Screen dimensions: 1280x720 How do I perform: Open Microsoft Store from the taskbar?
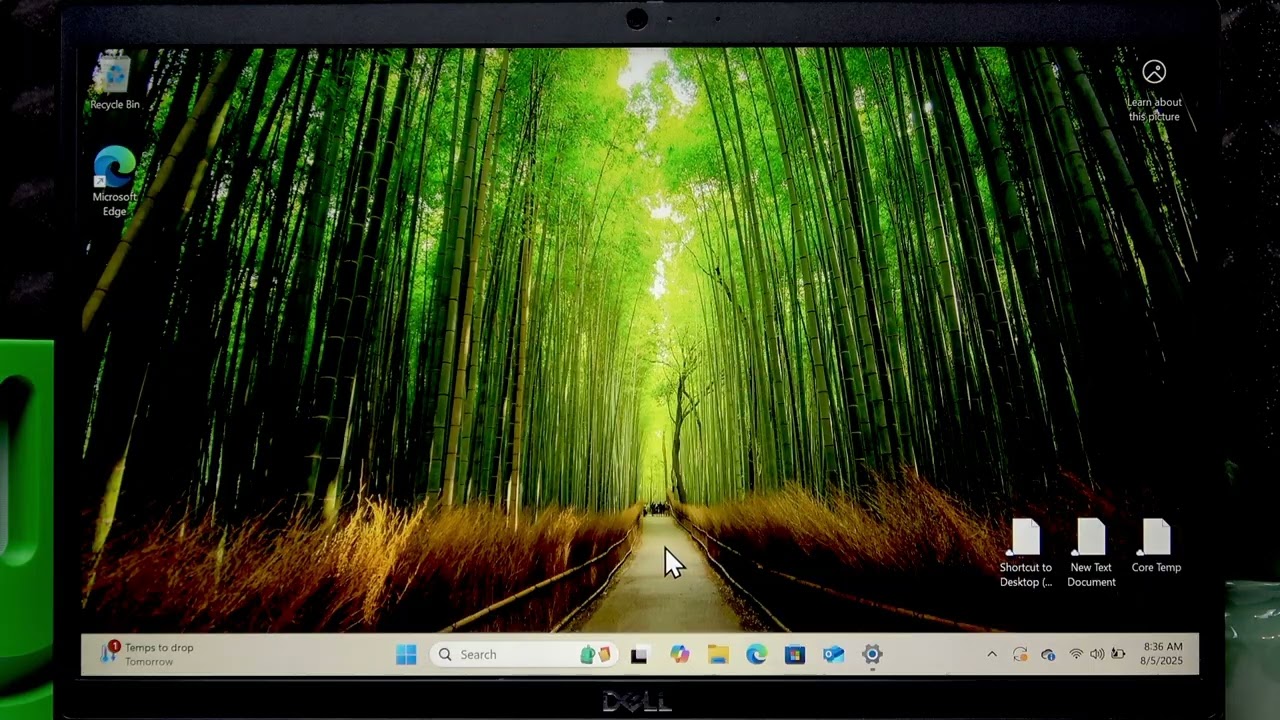[x=795, y=655]
